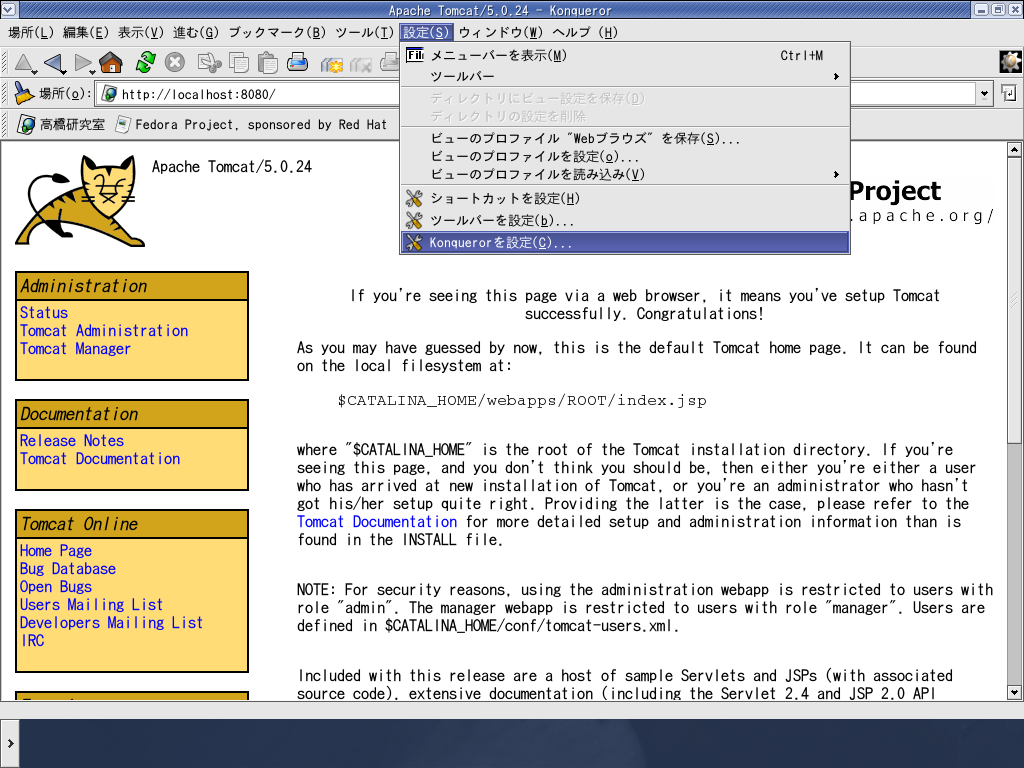Viewport: 1024px width, 768px height.
Task: Open the IRC link
Action: 33,641
